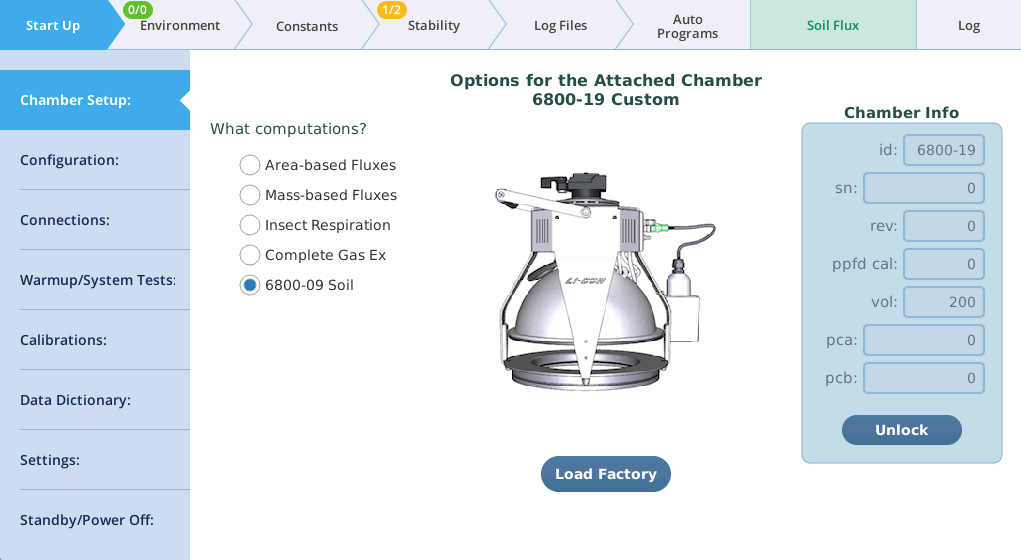Image resolution: width=1021 pixels, height=560 pixels.
Task: Select Chamber Setup in sidebar
Action: [x=95, y=100]
